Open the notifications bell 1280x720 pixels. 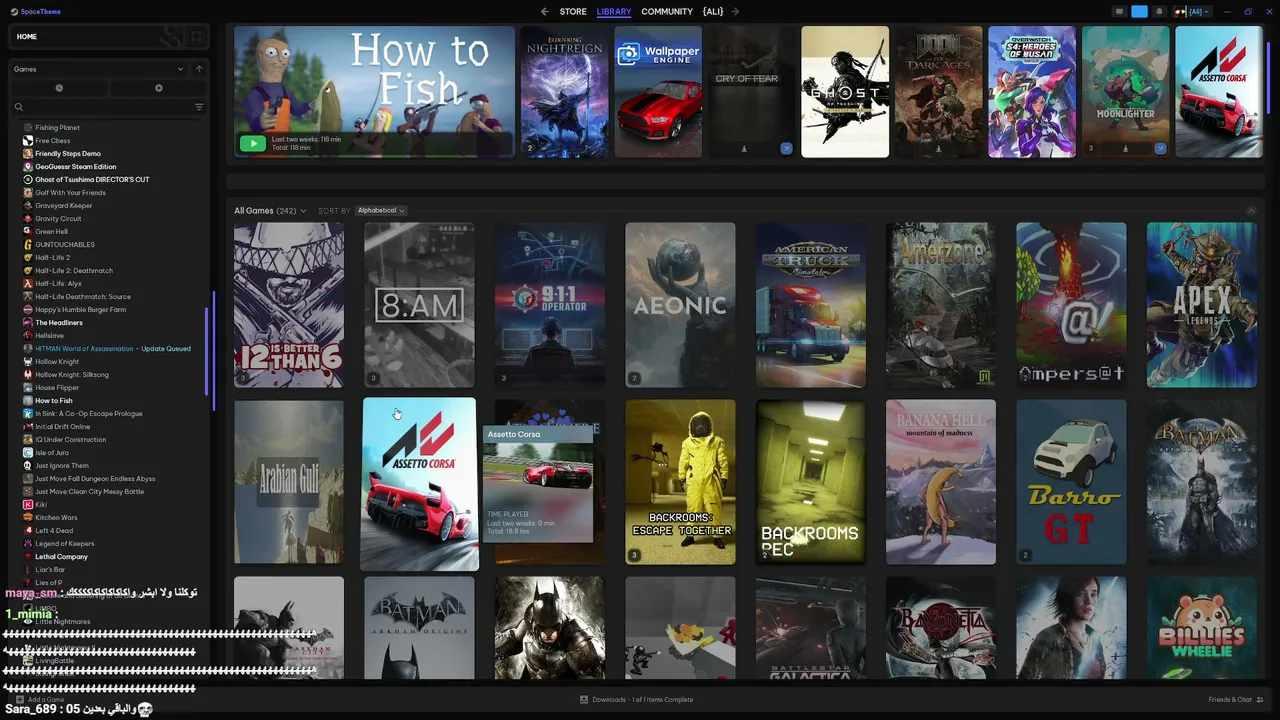coord(1159,12)
